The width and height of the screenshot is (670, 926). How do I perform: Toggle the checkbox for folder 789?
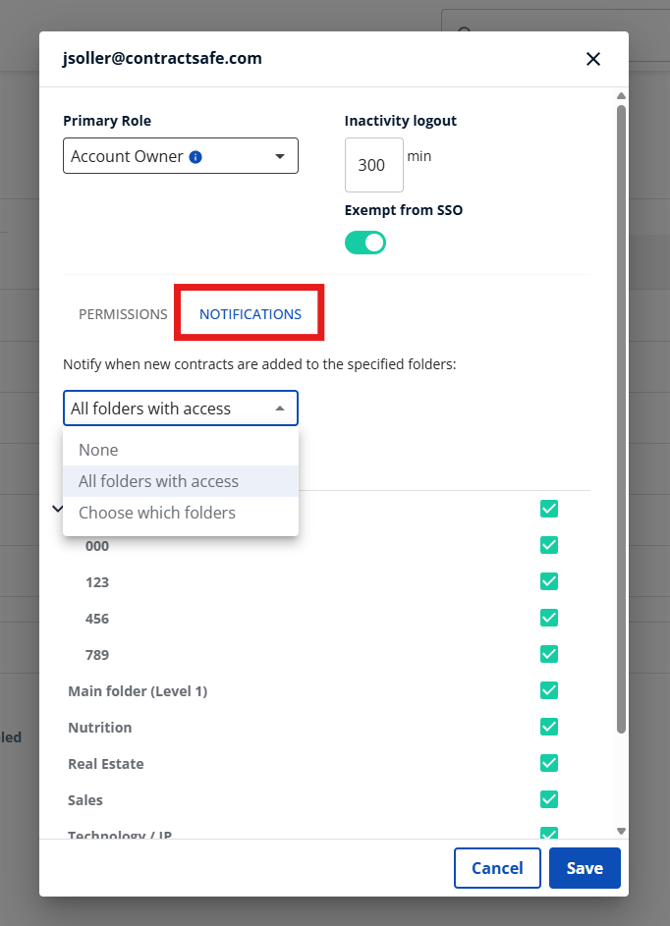549,654
